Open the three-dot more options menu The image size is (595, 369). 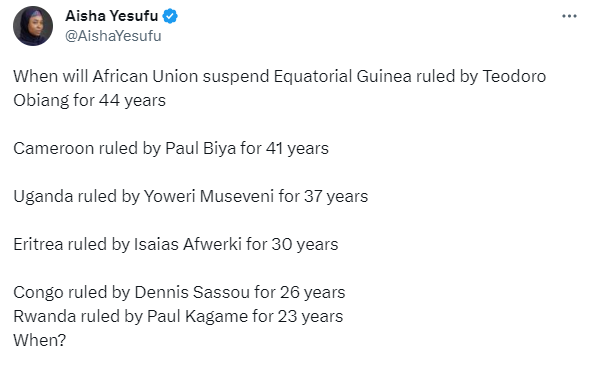pyautogui.click(x=569, y=16)
